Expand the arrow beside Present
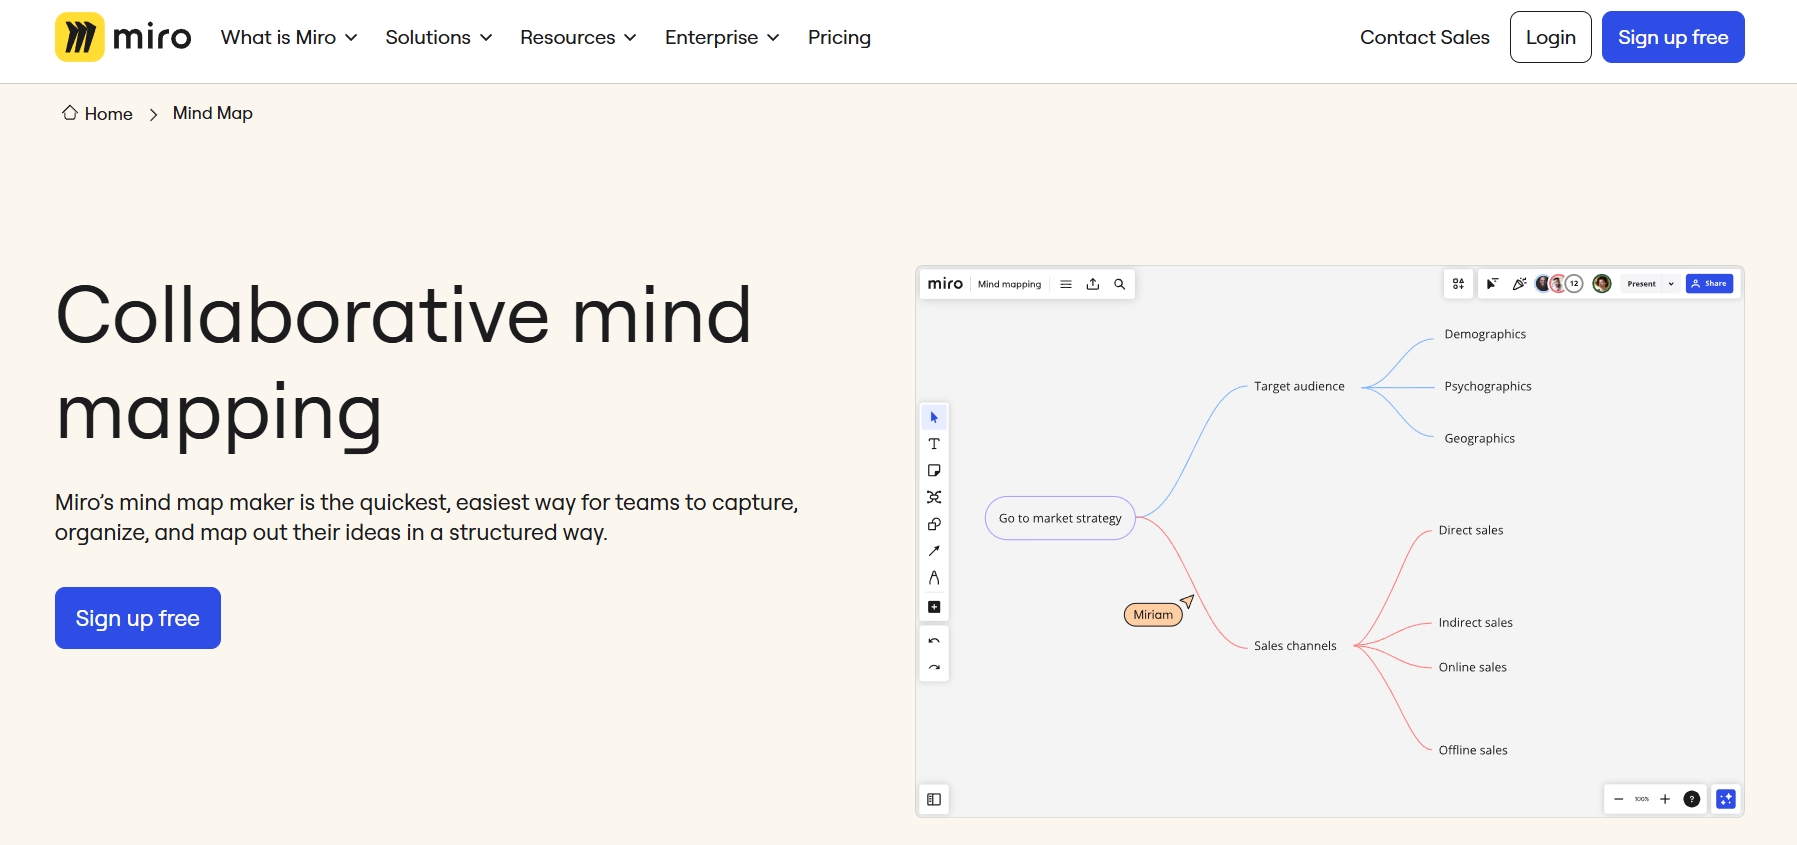 pos(1671,284)
